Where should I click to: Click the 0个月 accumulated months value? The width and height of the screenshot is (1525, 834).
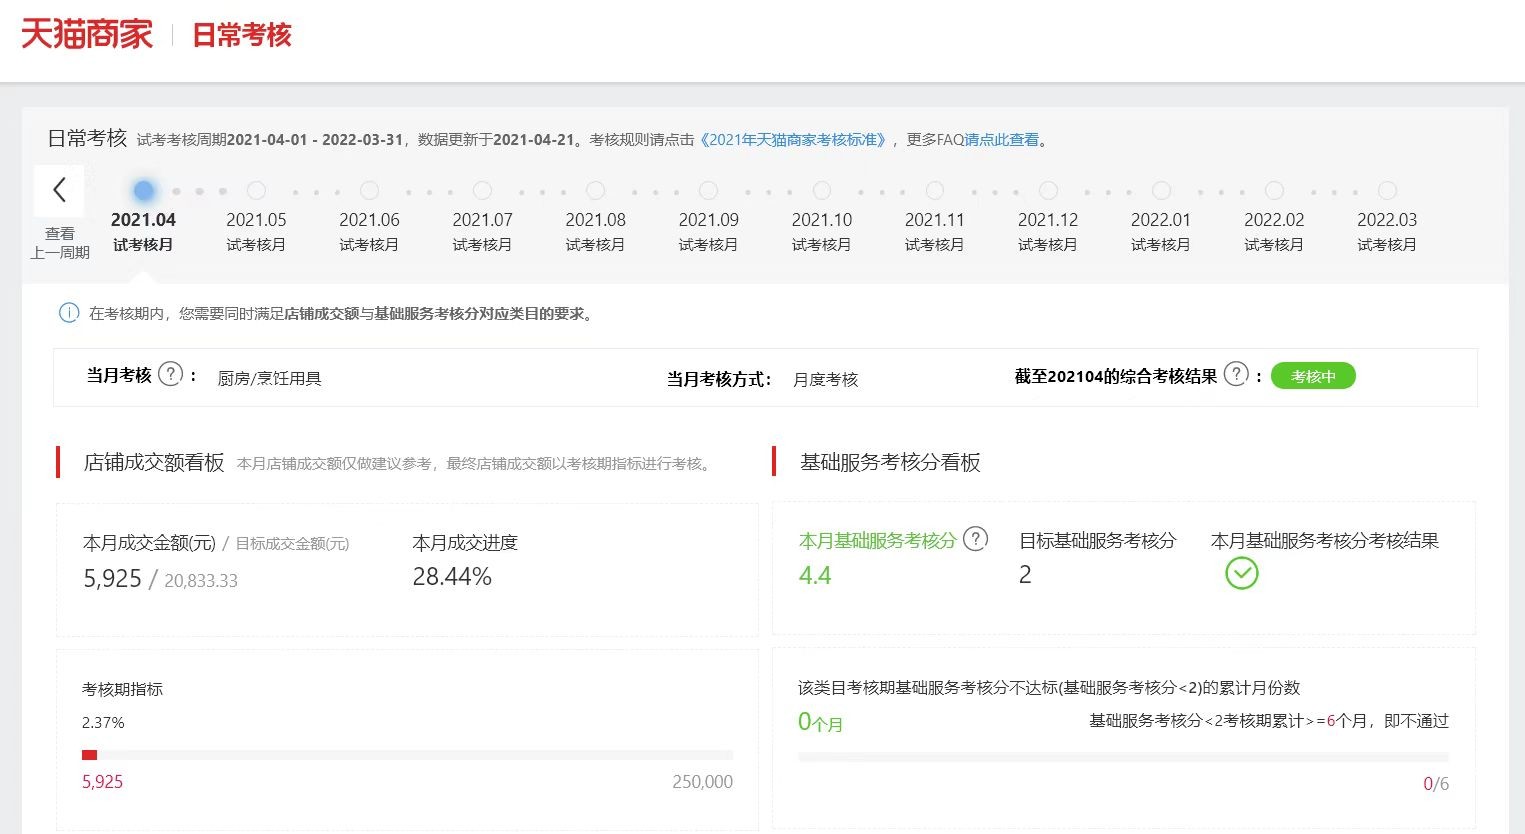click(820, 722)
